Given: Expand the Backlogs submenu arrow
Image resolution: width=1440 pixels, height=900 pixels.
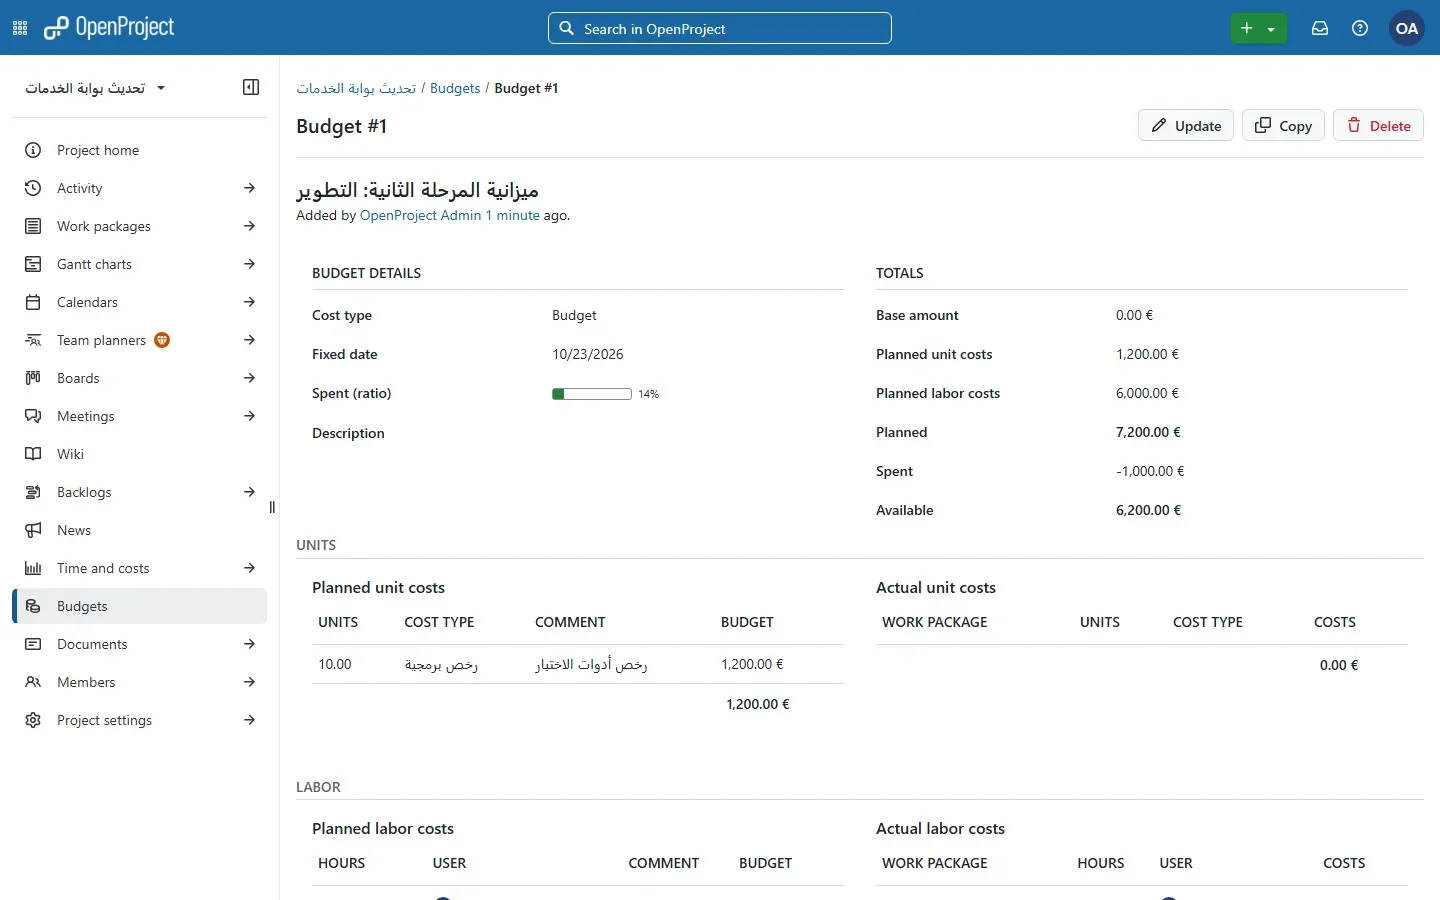Looking at the screenshot, I should point(249,492).
